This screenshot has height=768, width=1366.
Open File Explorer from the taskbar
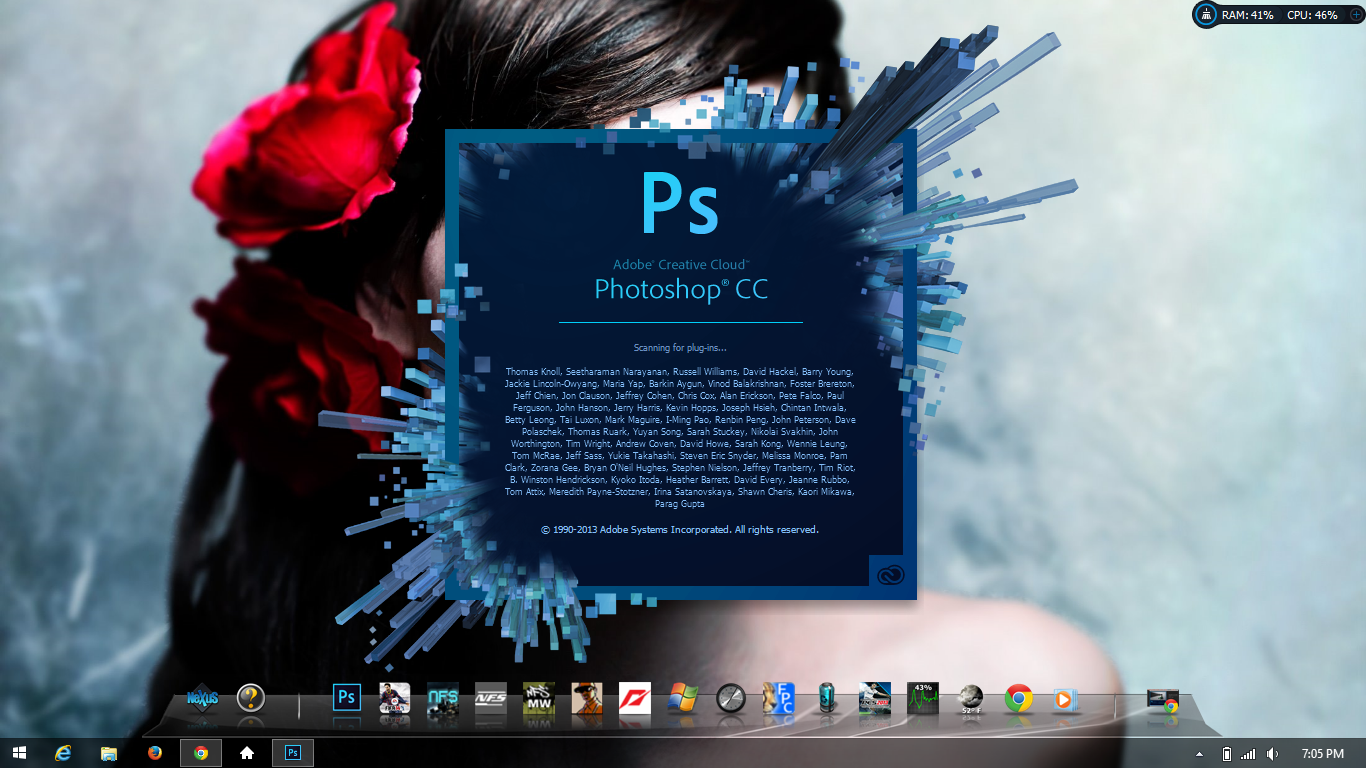[x=109, y=753]
